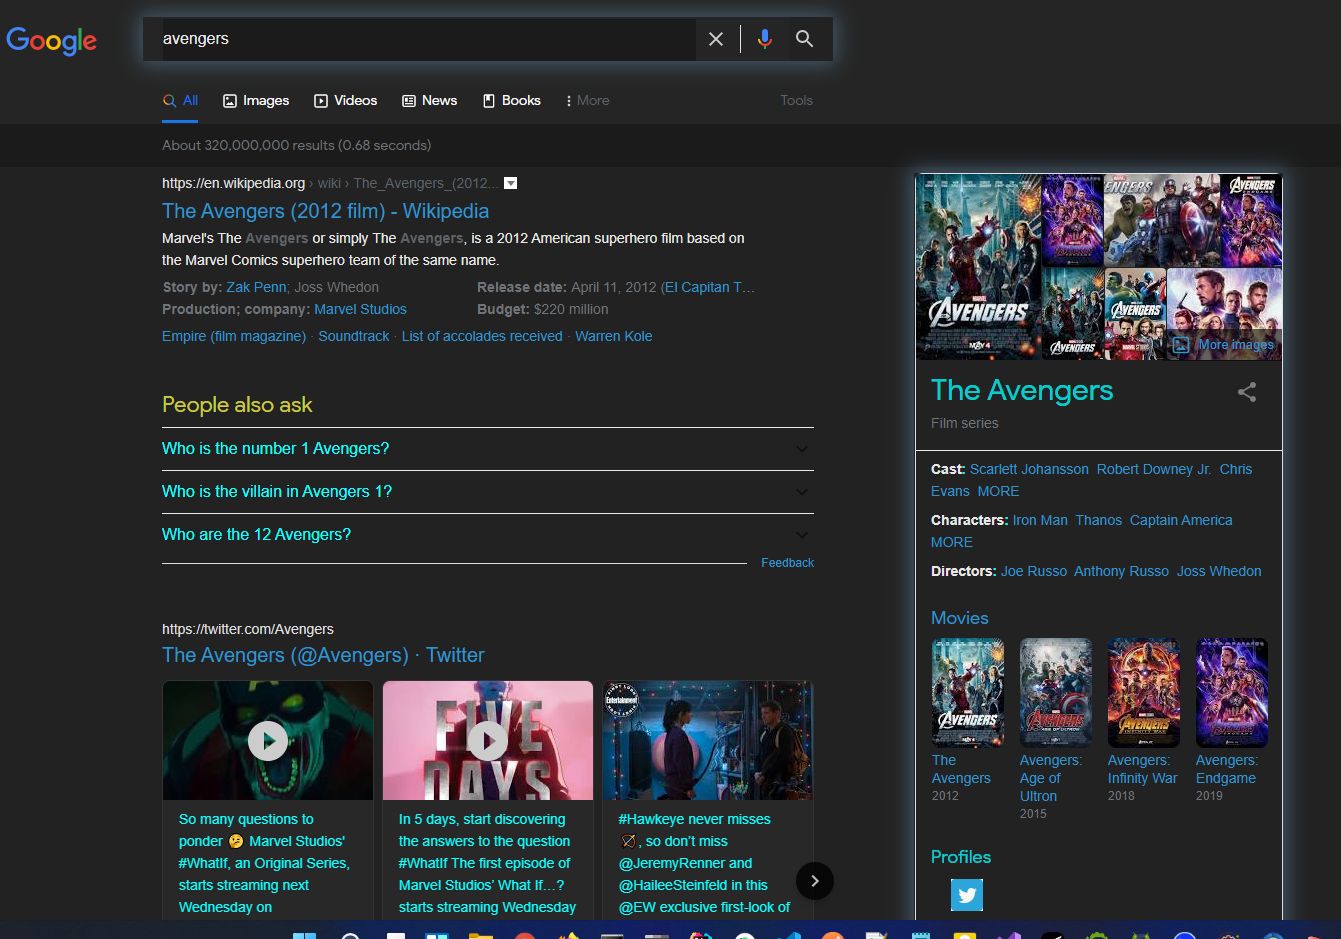Viewport: 1341px width, 939px height.
Task: Click the Feedback link
Action: tap(787, 563)
